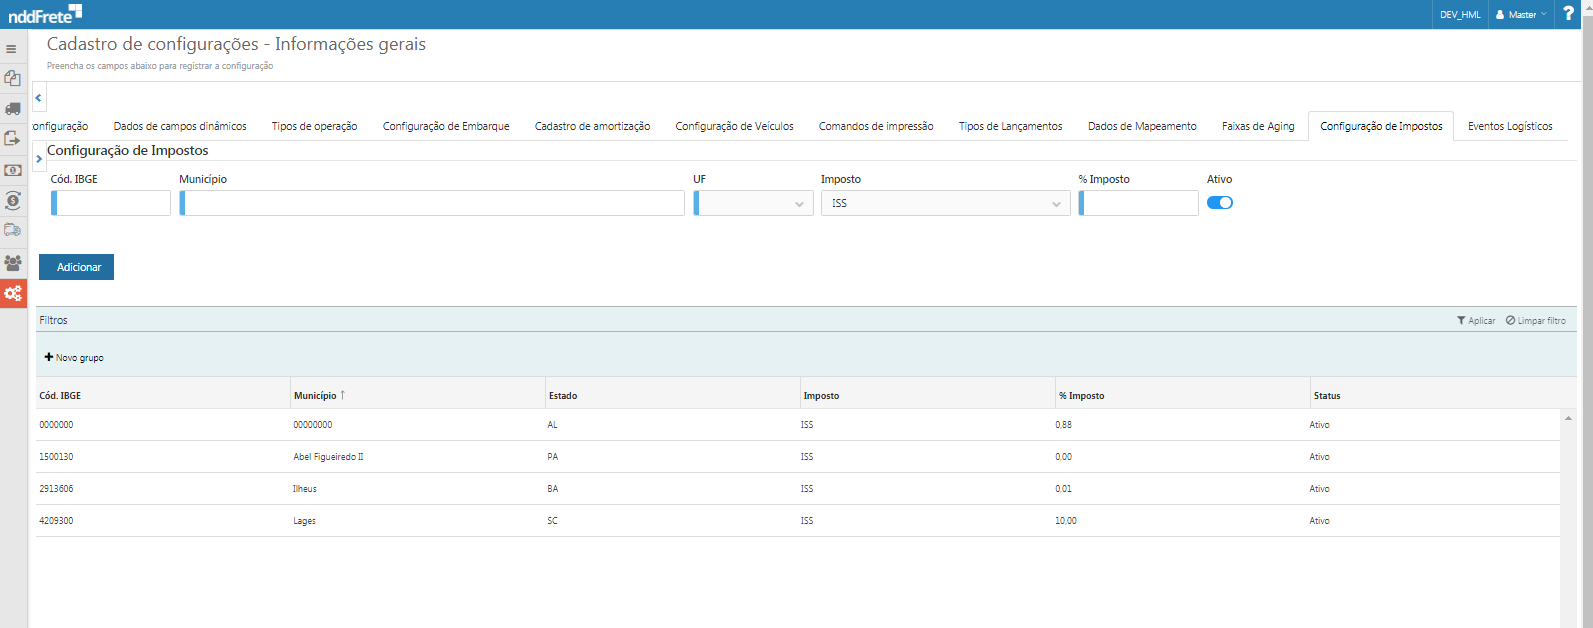This screenshot has height=628, width=1593.
Task: Click Limpar filtro link
Action: [1536, 321]
